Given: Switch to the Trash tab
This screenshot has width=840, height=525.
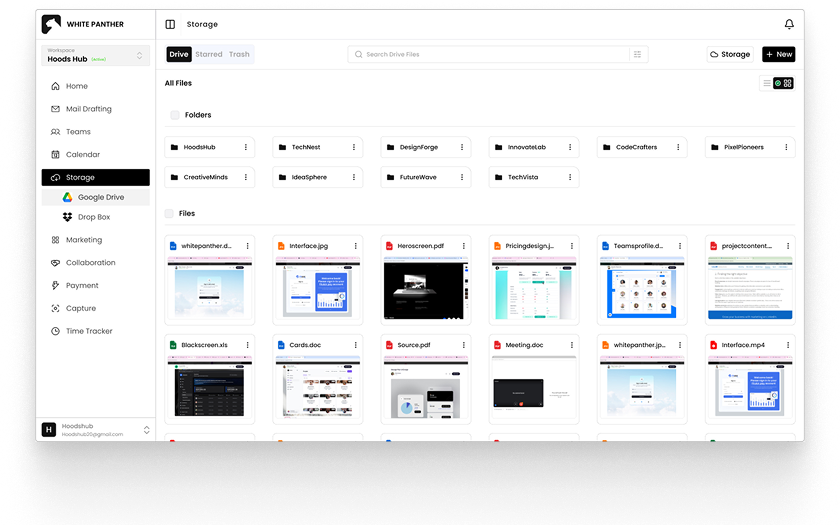Looking at the screenshot, I should click(239, 54).
